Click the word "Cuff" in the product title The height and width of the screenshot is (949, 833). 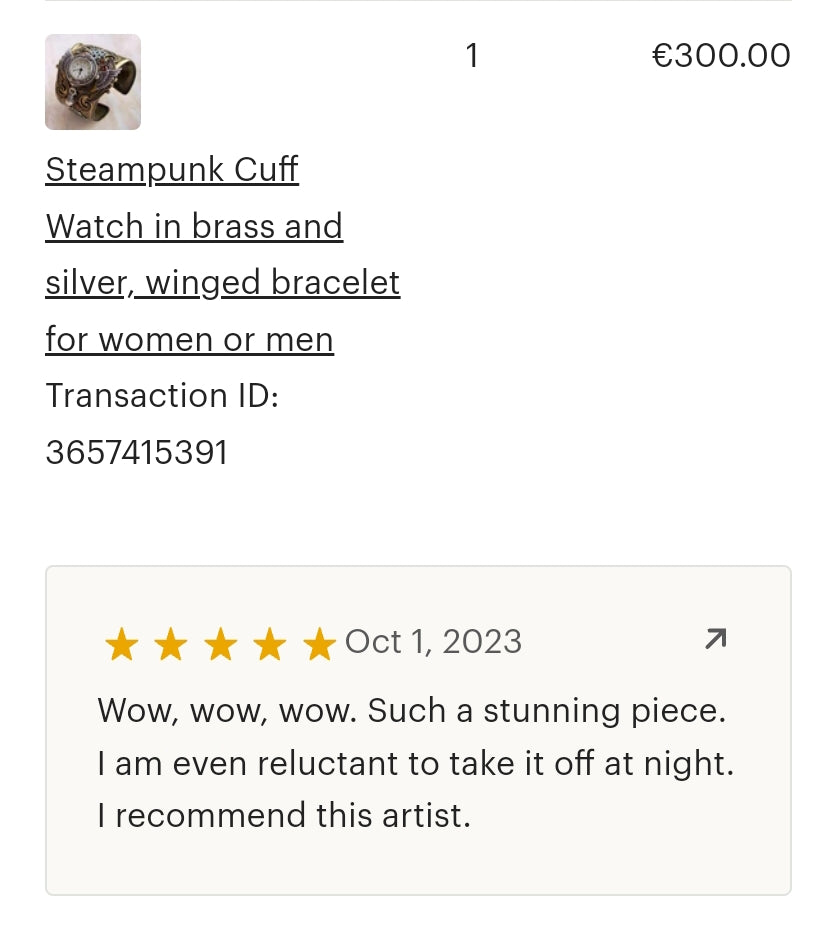tap(266, 170)
